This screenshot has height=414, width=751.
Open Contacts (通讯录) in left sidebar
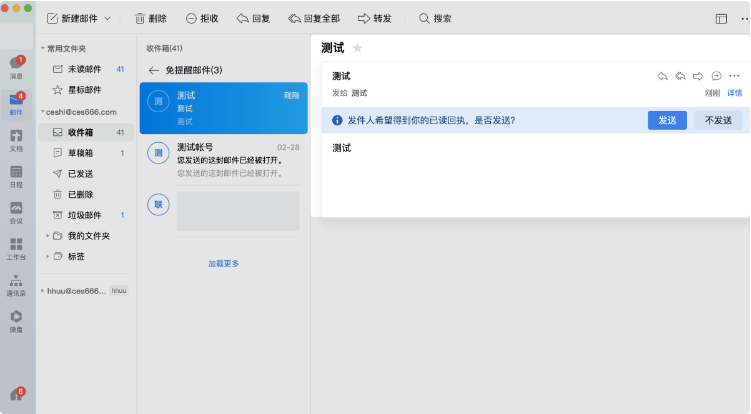pos(16,284)
